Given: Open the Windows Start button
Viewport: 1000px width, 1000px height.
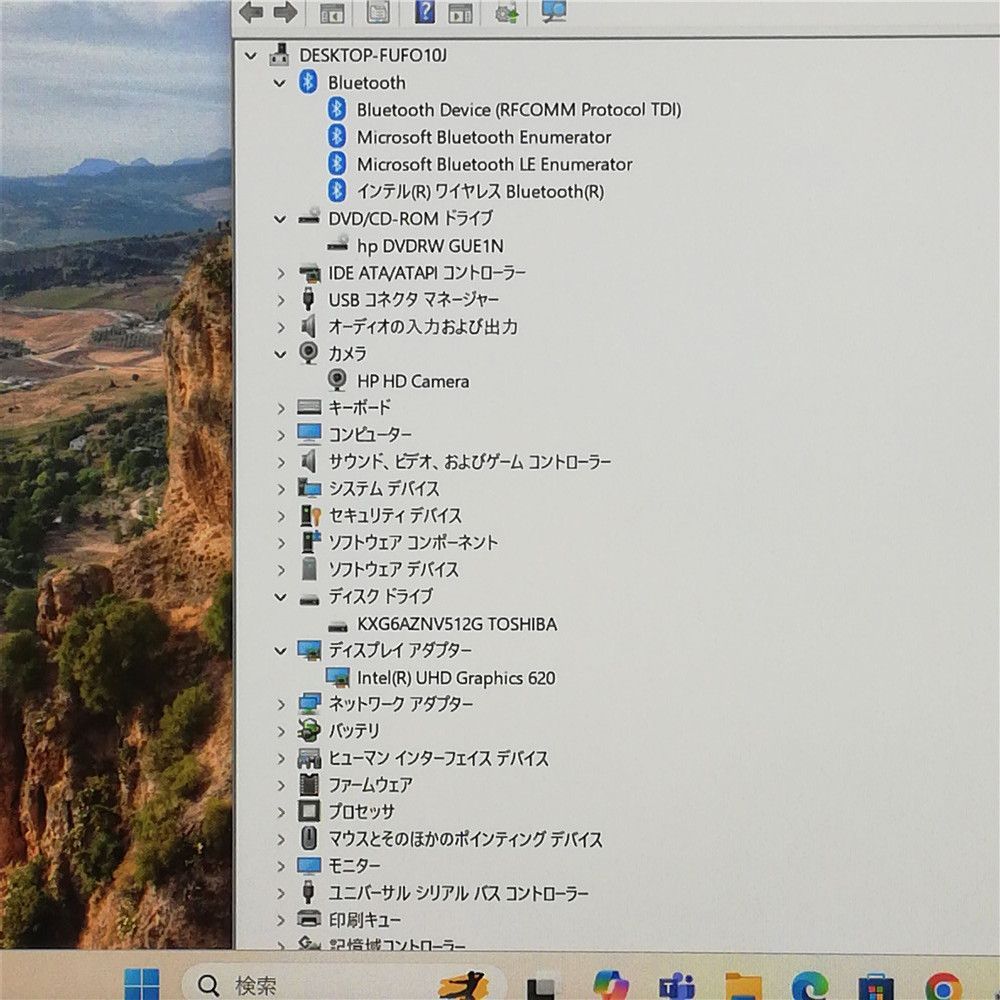Looking at the screenshot, I should [141, 985].
